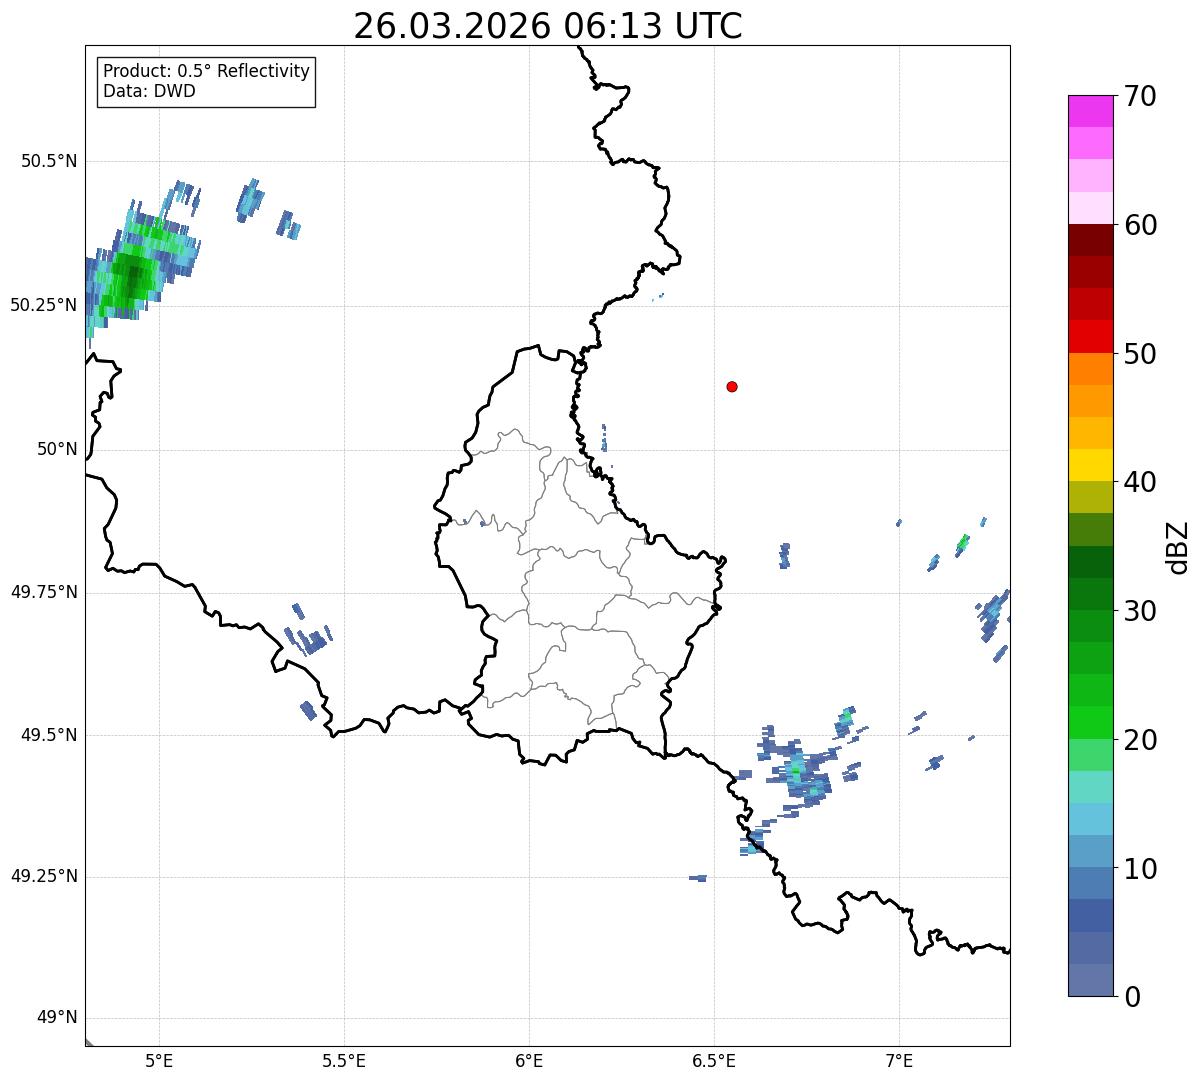This screenshot has width=1202, height=1081.
Task: Click the 49°N latitude label
Action: click(x=57, y=1018)
